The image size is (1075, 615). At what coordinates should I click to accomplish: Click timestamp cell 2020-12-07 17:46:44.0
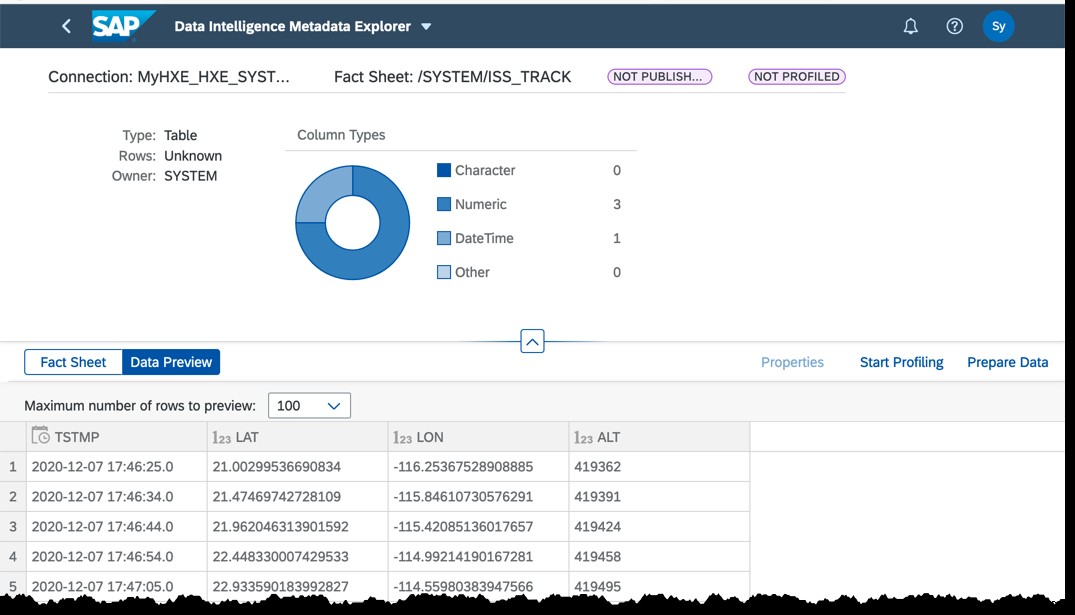coord(117,527)
